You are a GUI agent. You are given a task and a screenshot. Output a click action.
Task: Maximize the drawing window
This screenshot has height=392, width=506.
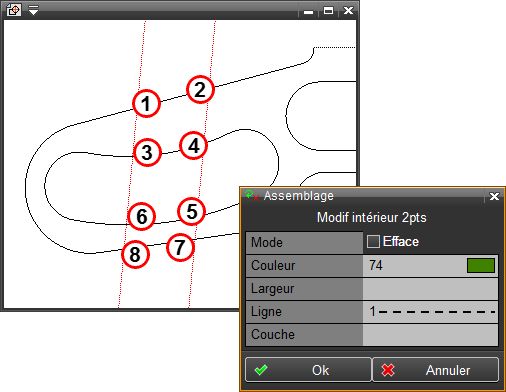(328, 11)
